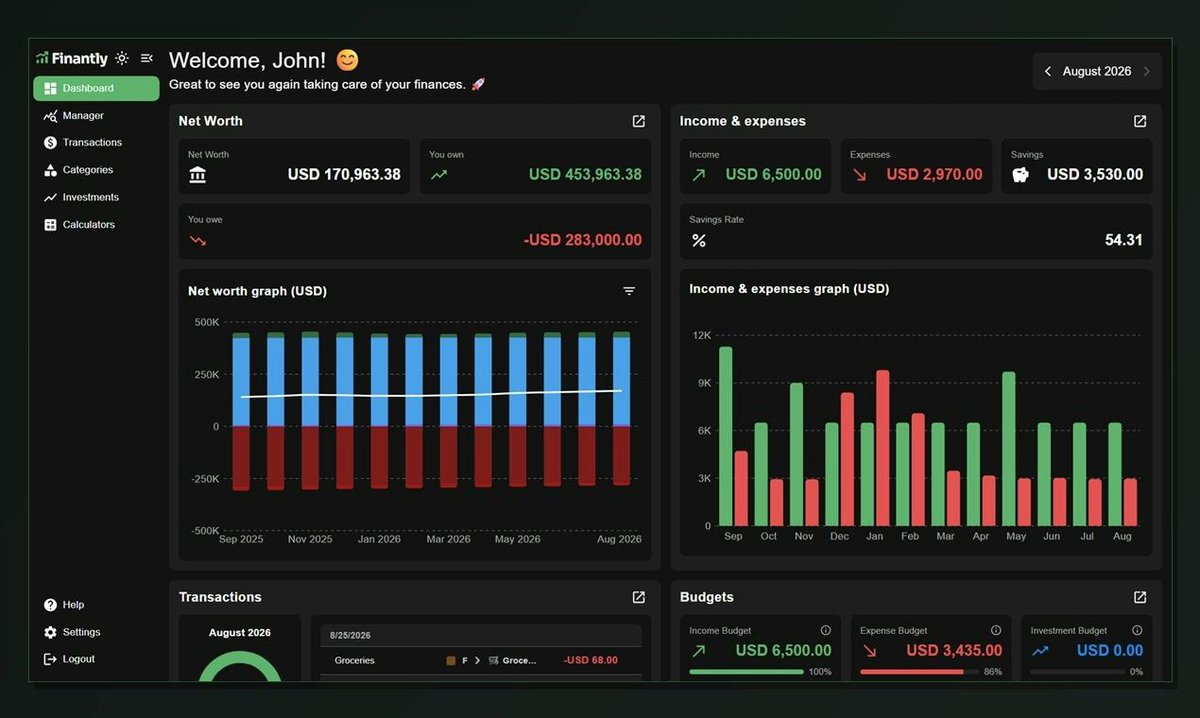Screen dimensions: 1200x718
Task: Go to previous month arrow
Action: tap(1048, 72)
